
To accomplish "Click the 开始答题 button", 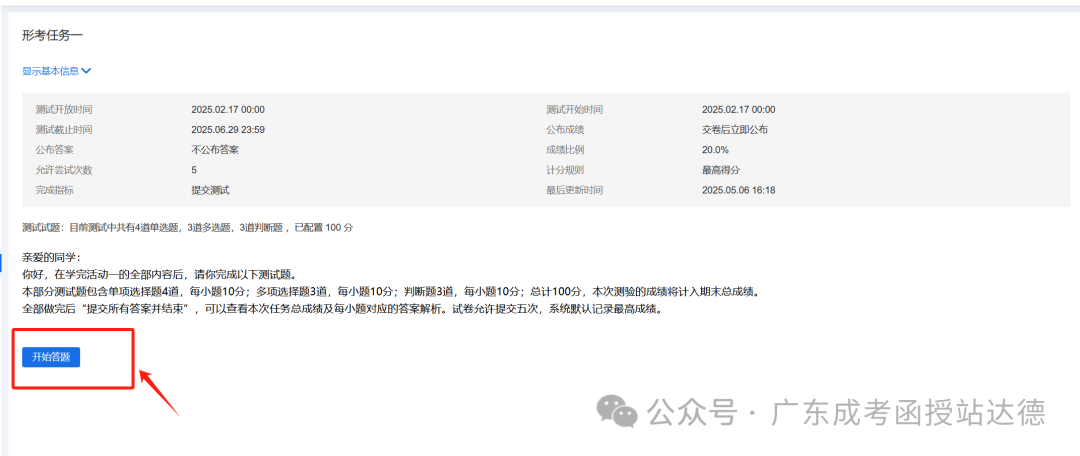I will pos(51,357).
